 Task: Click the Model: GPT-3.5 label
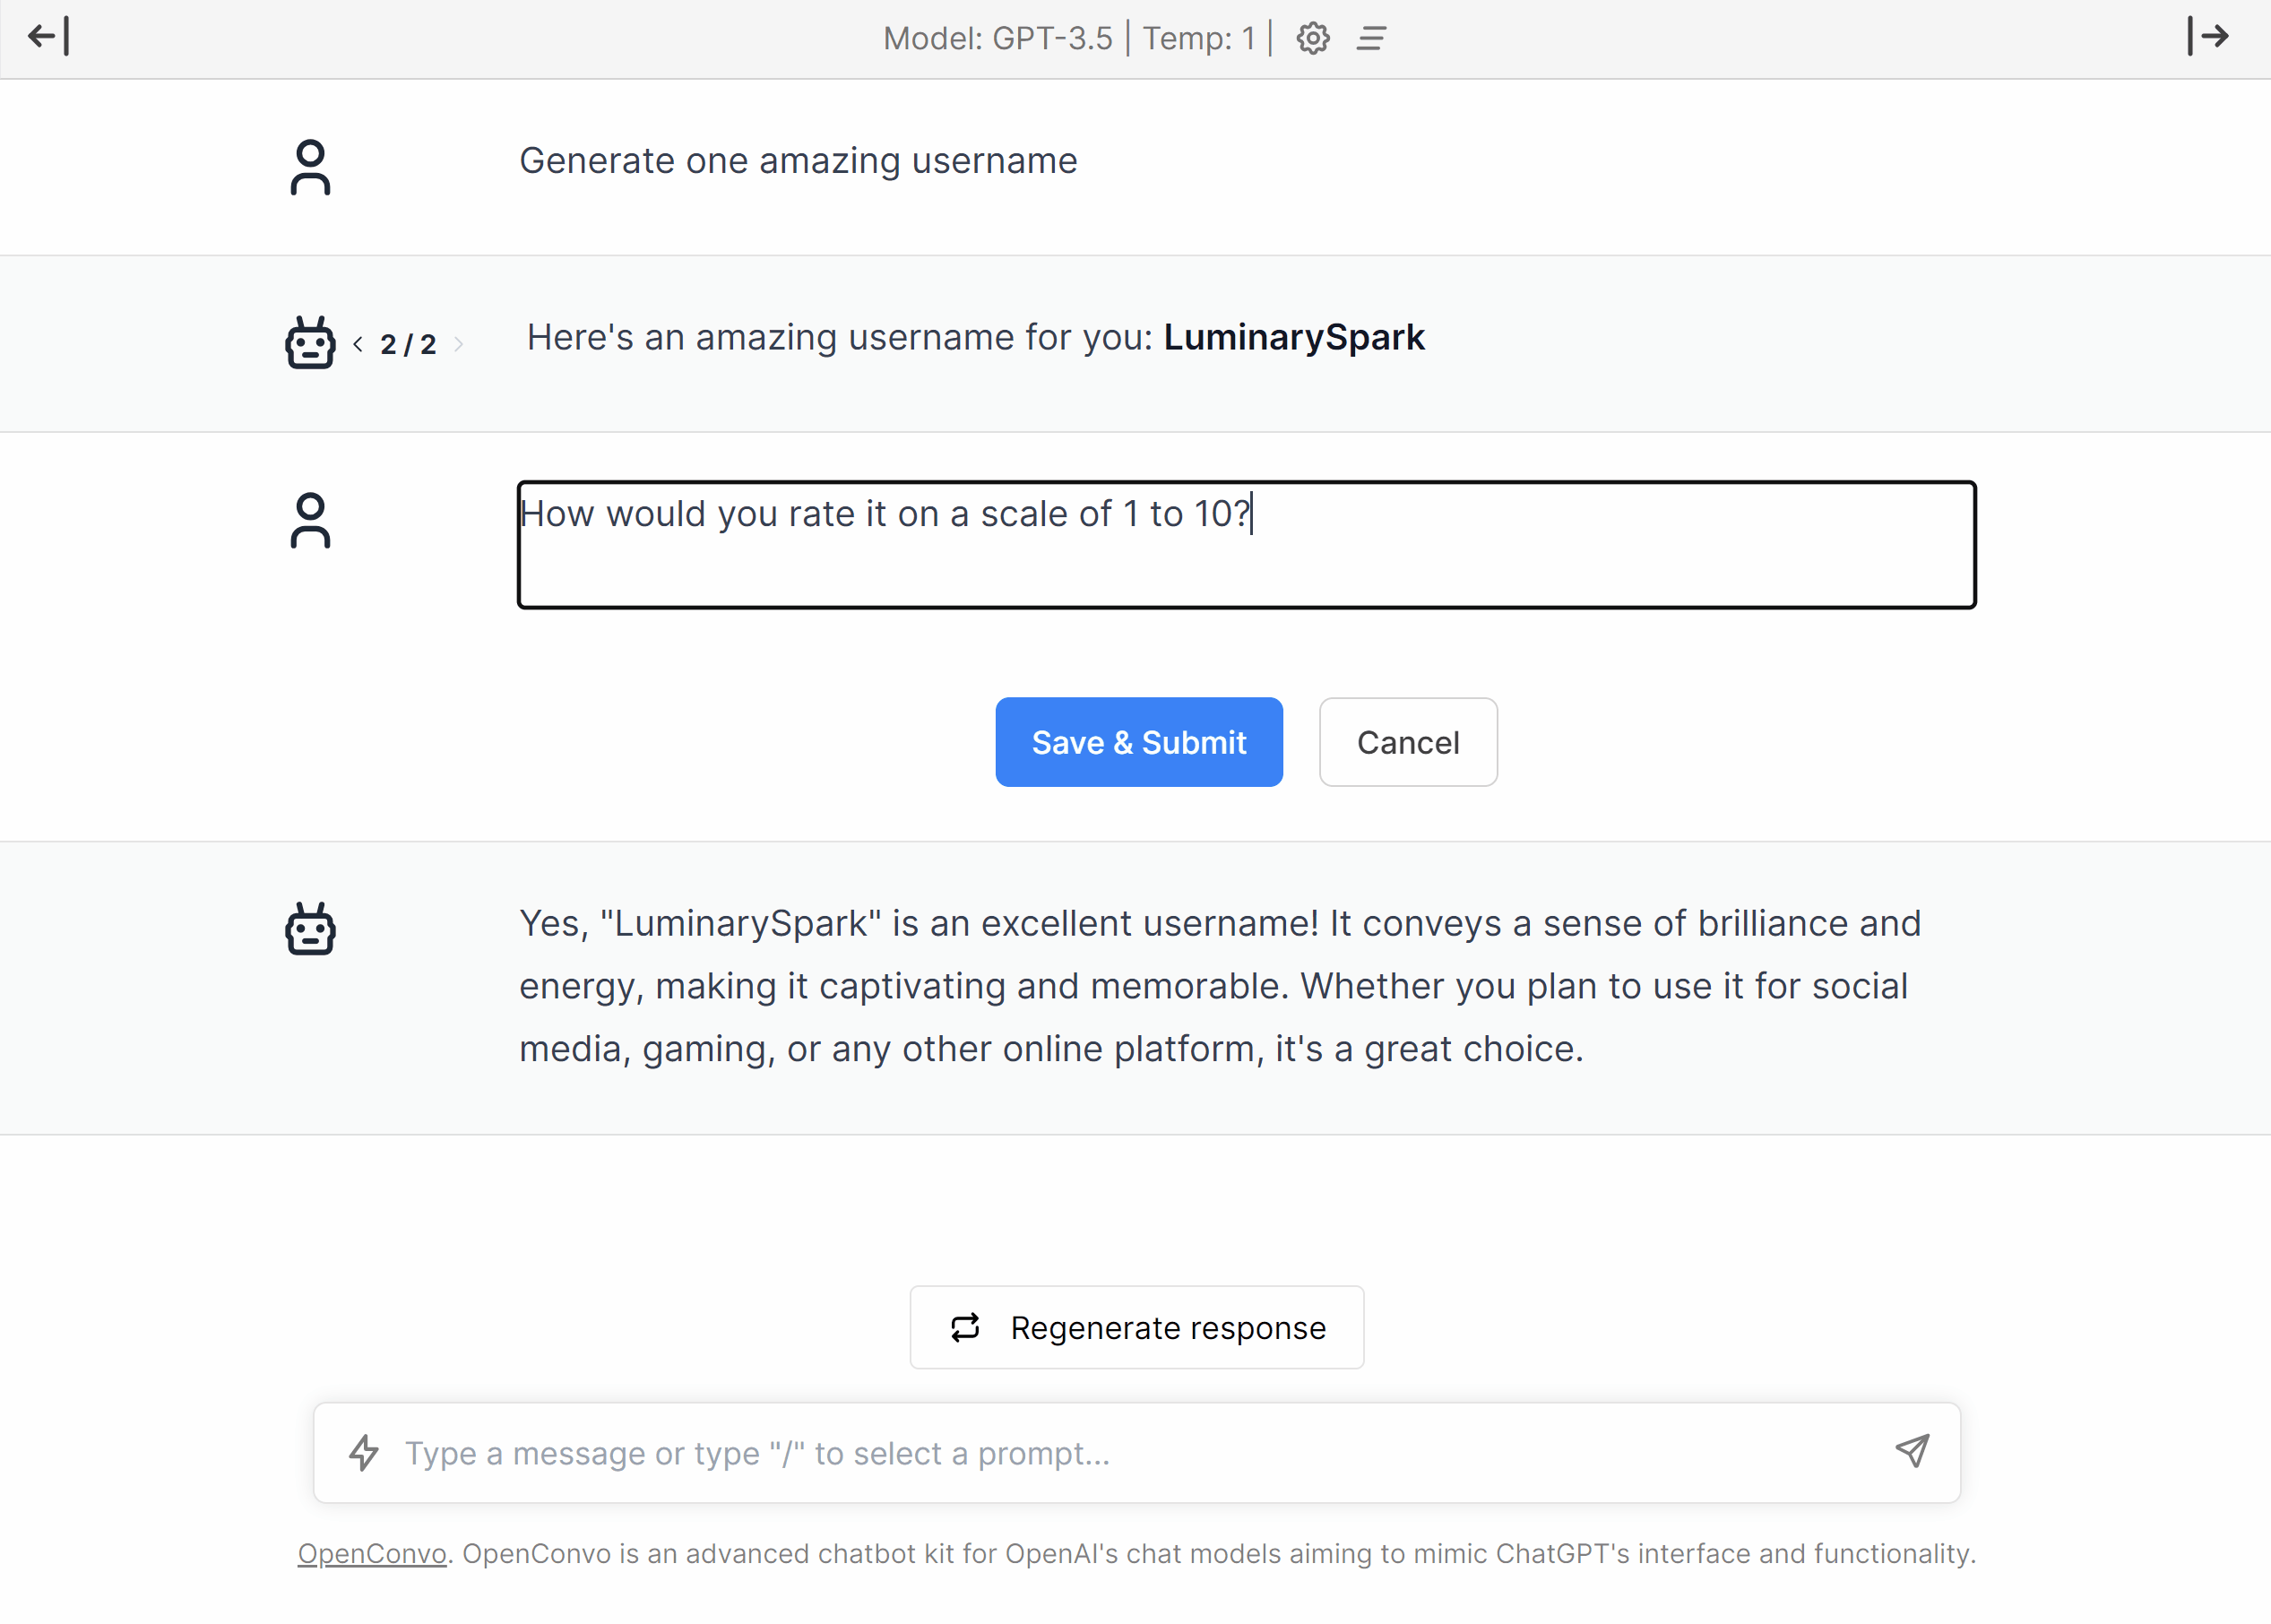(x=997, y=39)
